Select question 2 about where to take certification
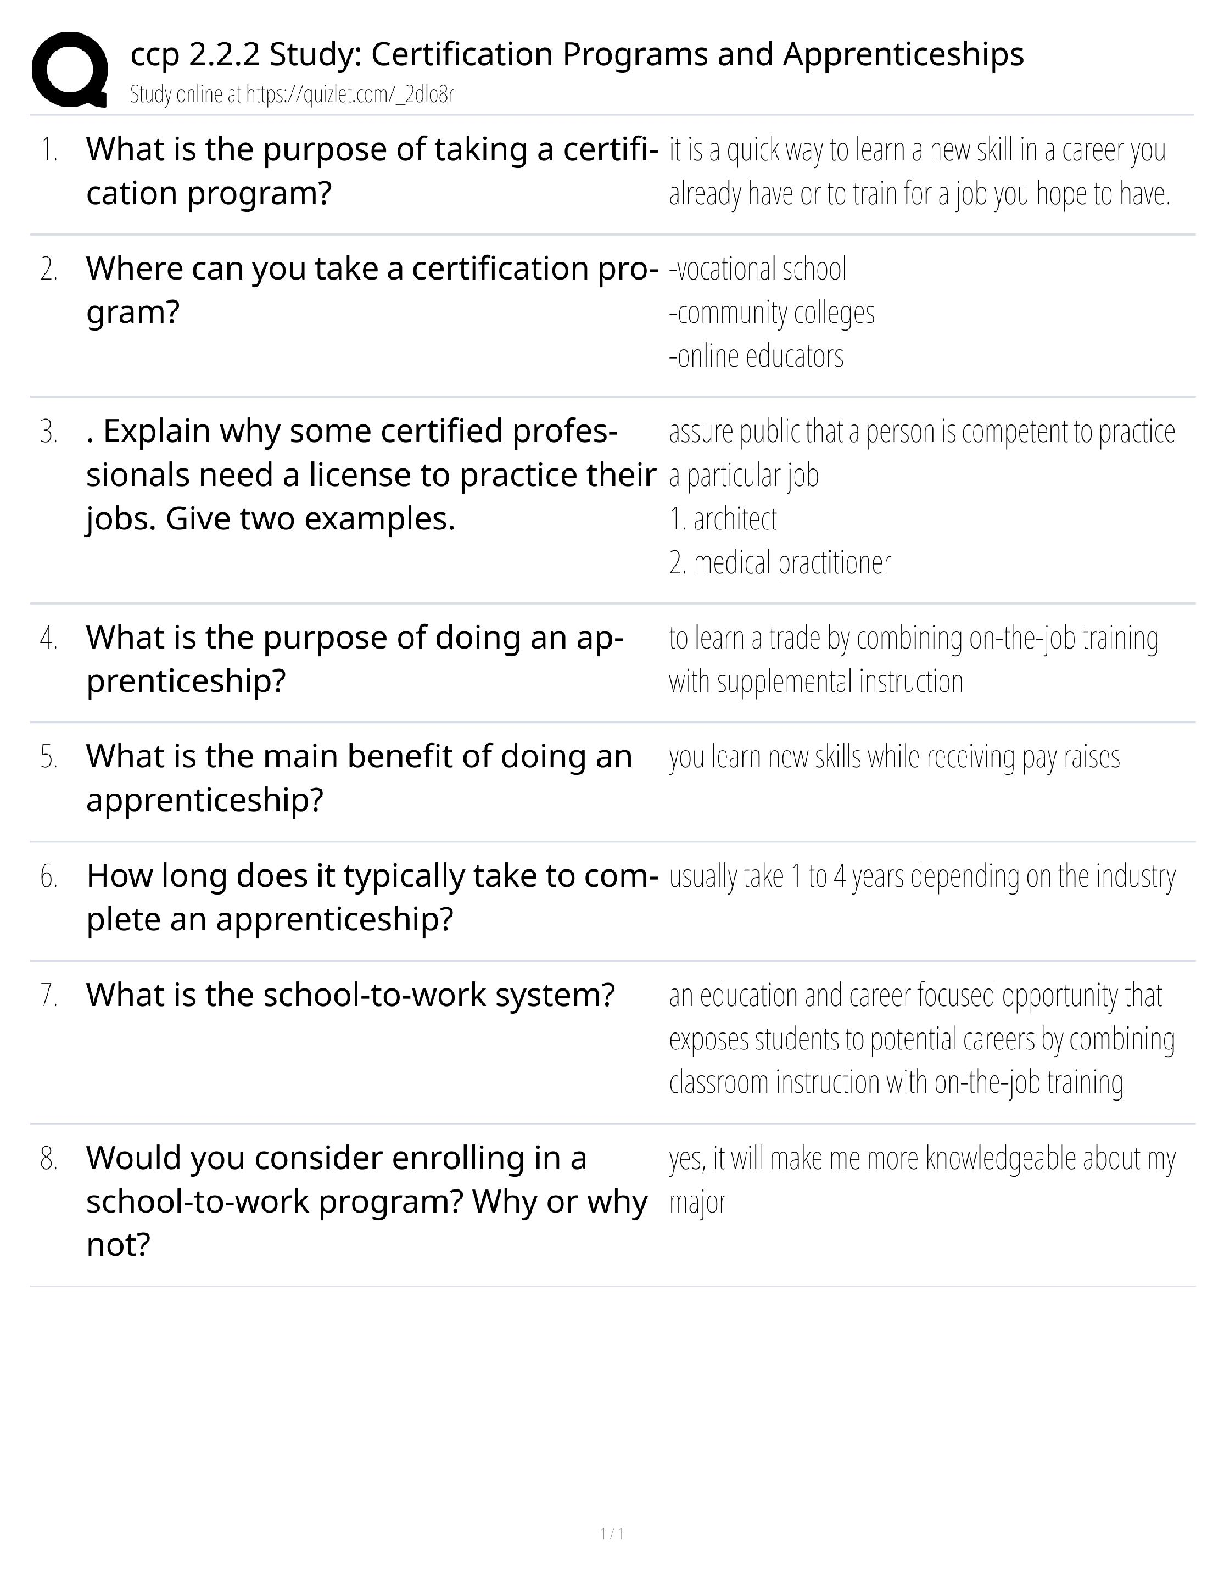The height and width of the screenshot is (1584, 1224). coord(371,290)
